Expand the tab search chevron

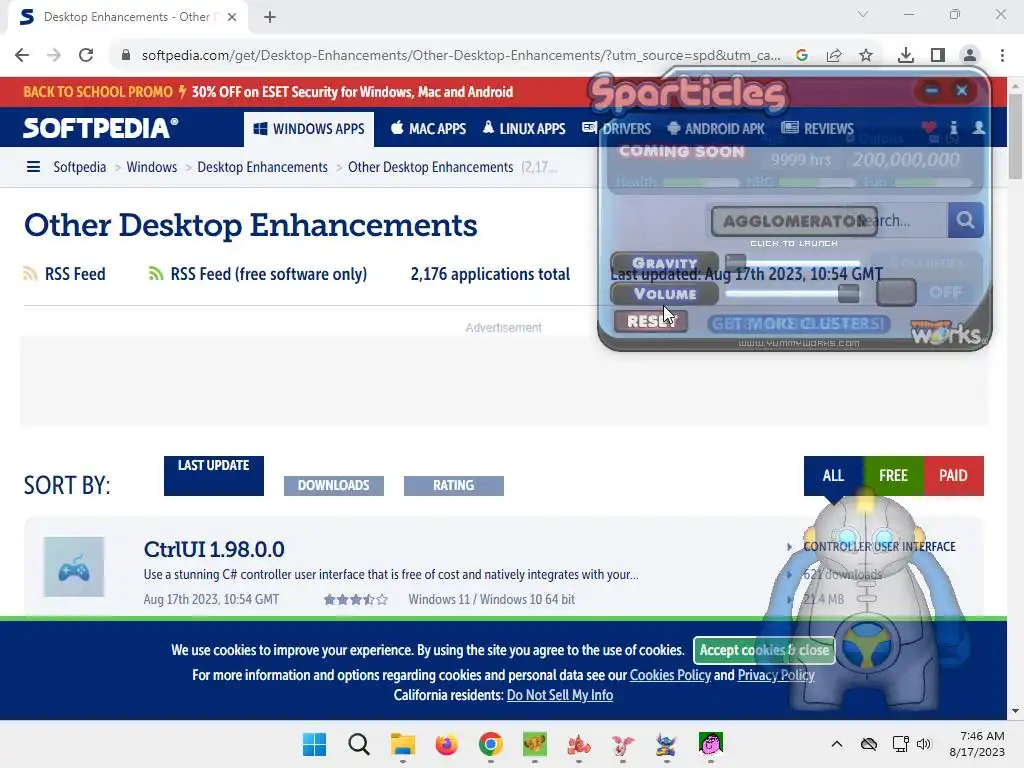click(863, 14)
